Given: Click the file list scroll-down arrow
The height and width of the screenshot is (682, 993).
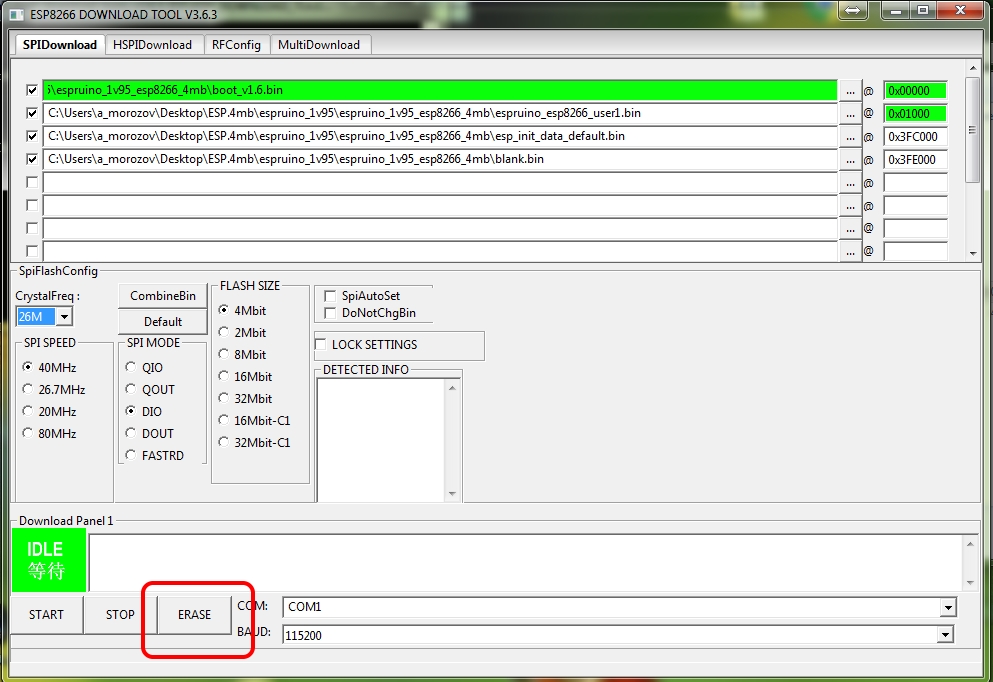Looking at the screenshot, I should [973, 253].
